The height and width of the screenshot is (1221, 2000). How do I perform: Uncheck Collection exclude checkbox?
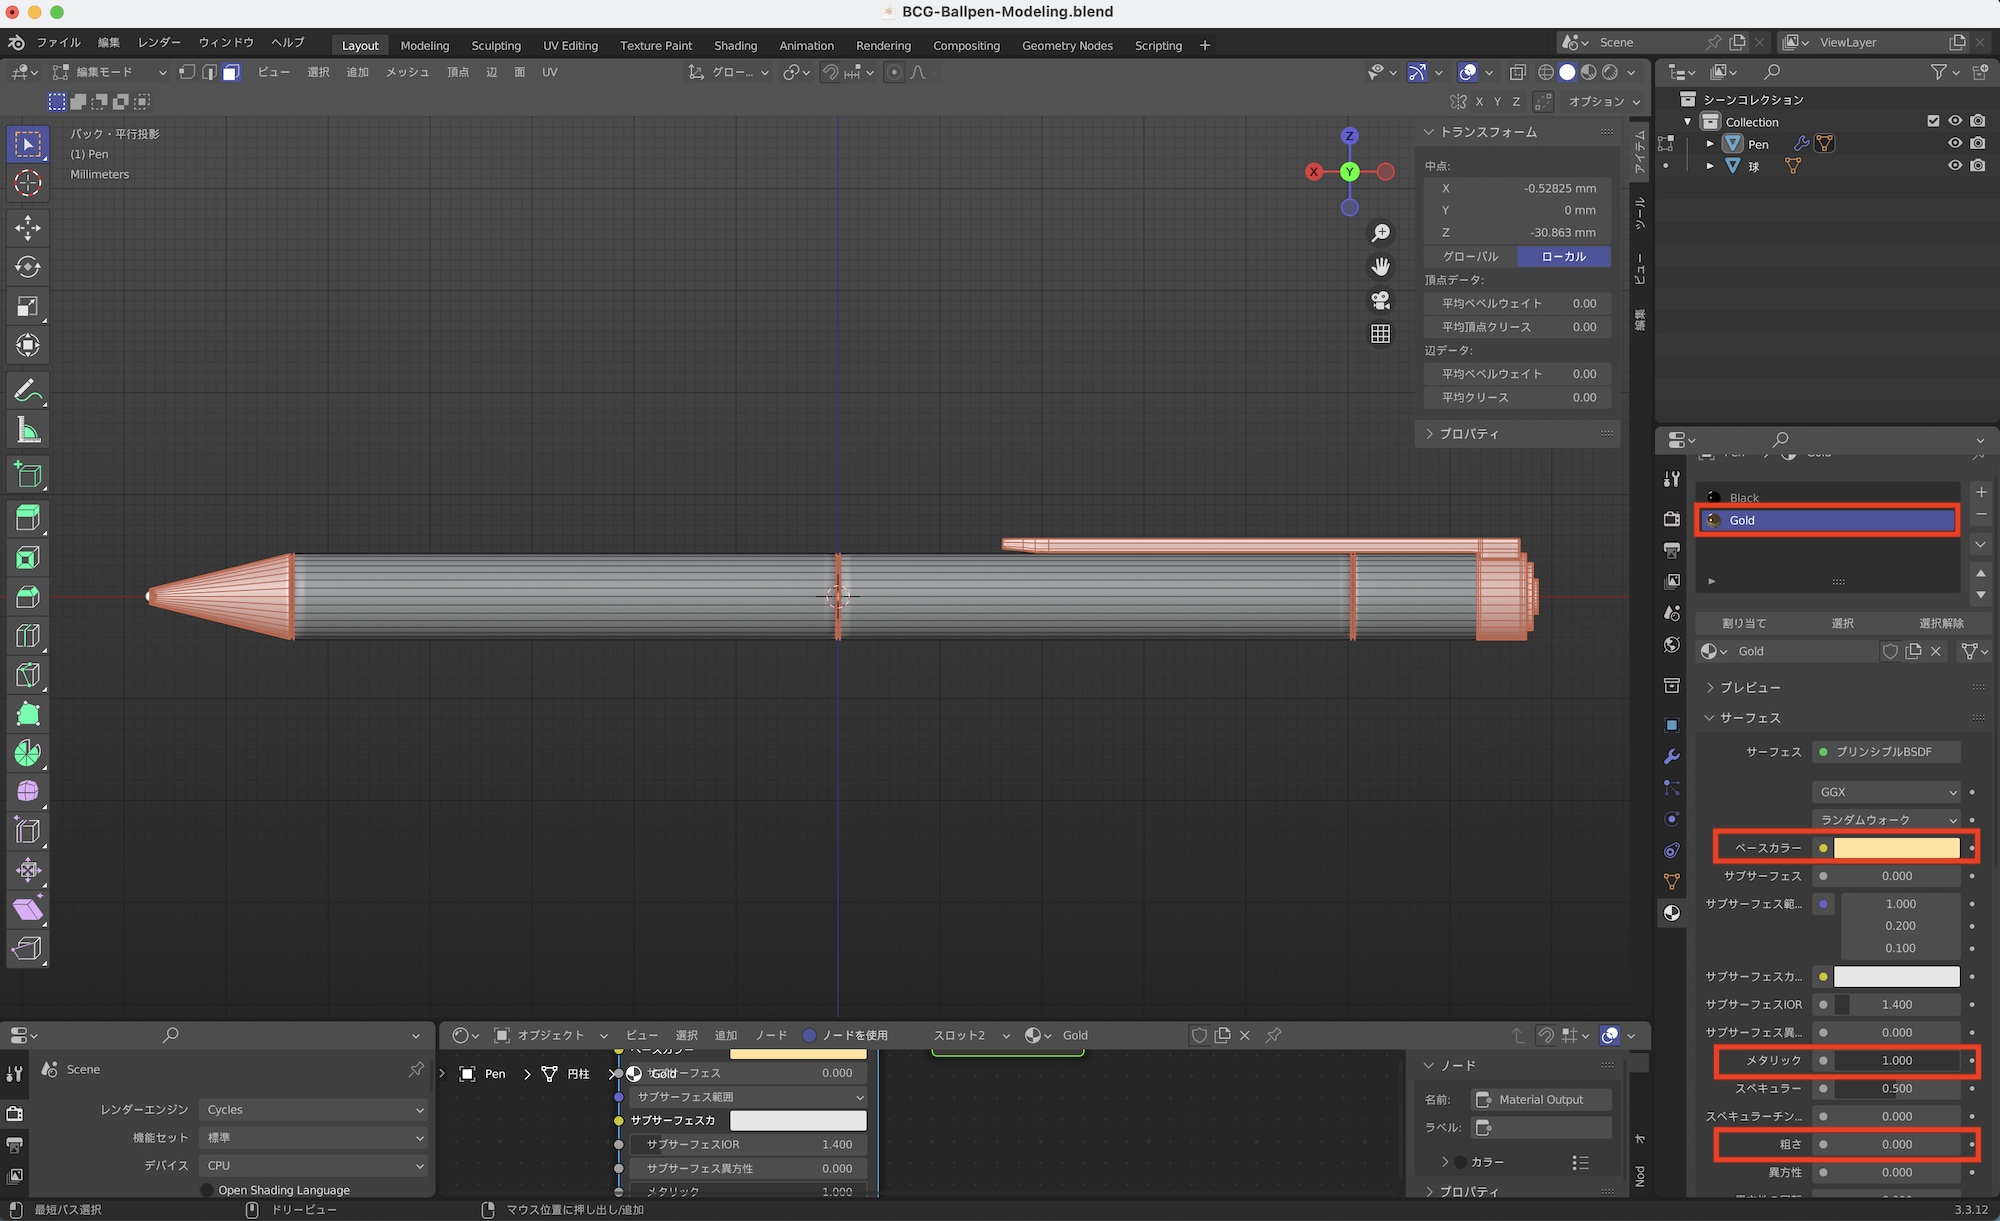click(x=1933, y=121)
